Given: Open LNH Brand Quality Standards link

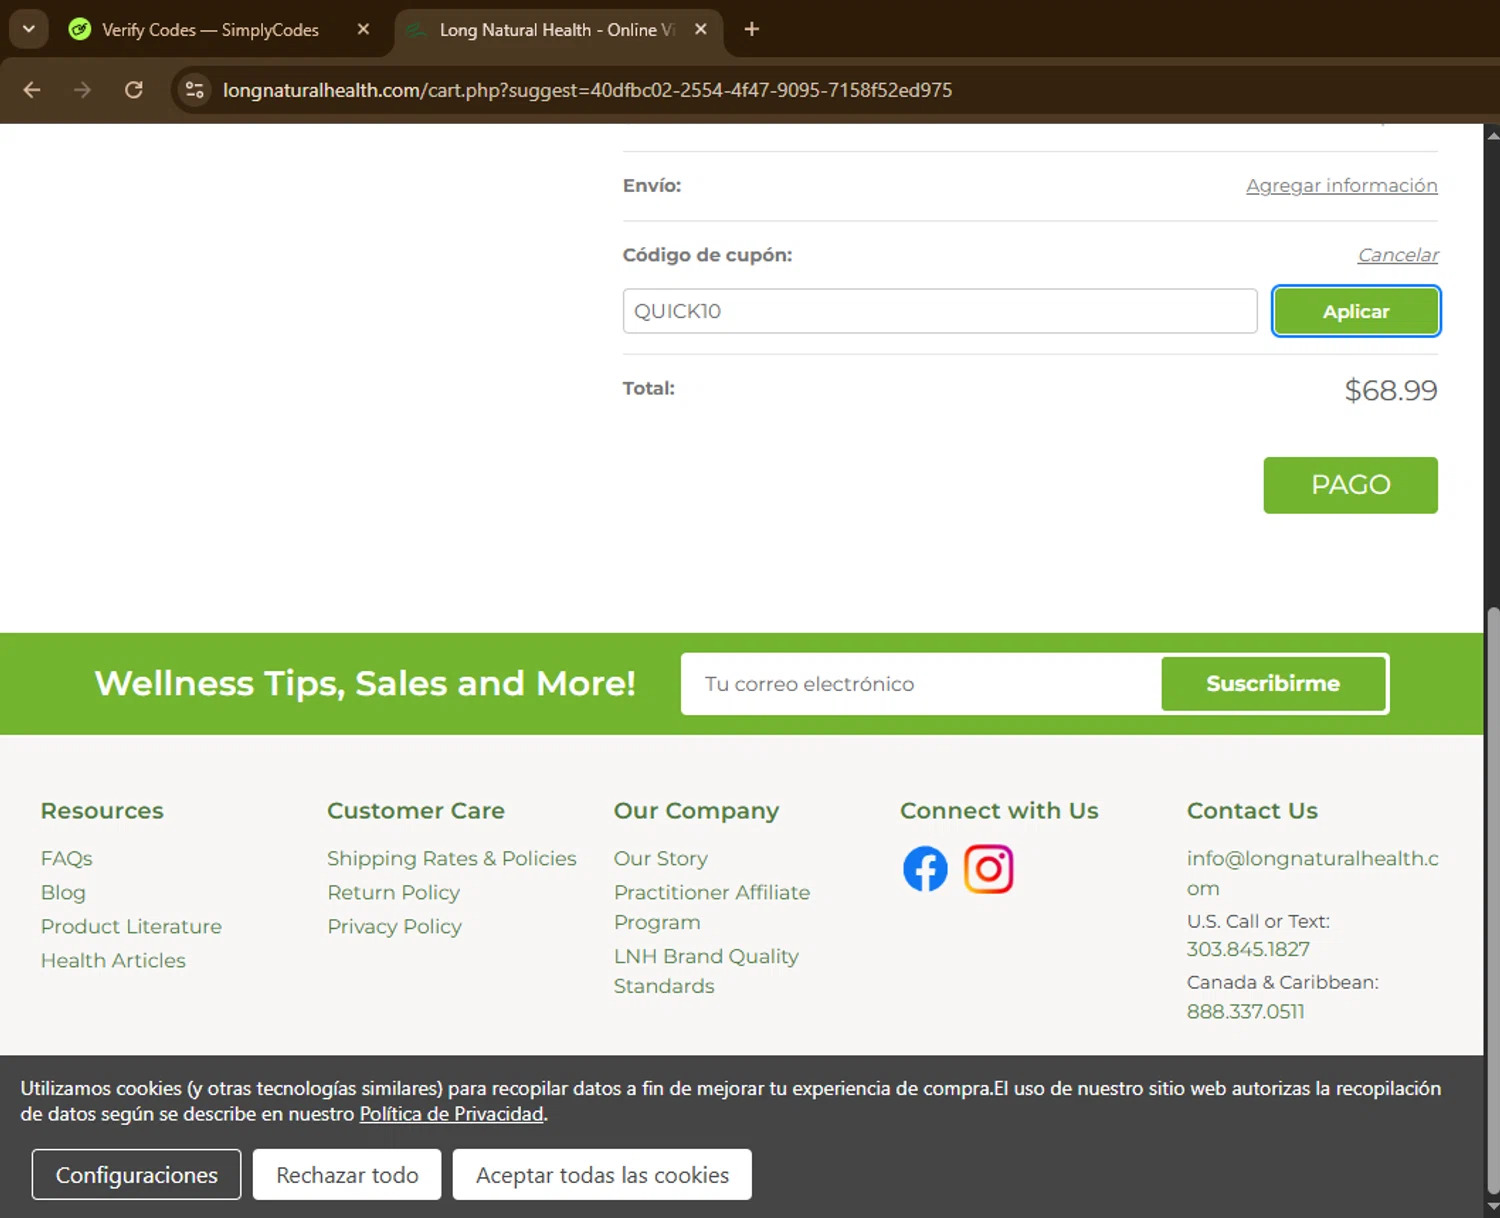Looking at the screenshot, I should pos(706,971).
